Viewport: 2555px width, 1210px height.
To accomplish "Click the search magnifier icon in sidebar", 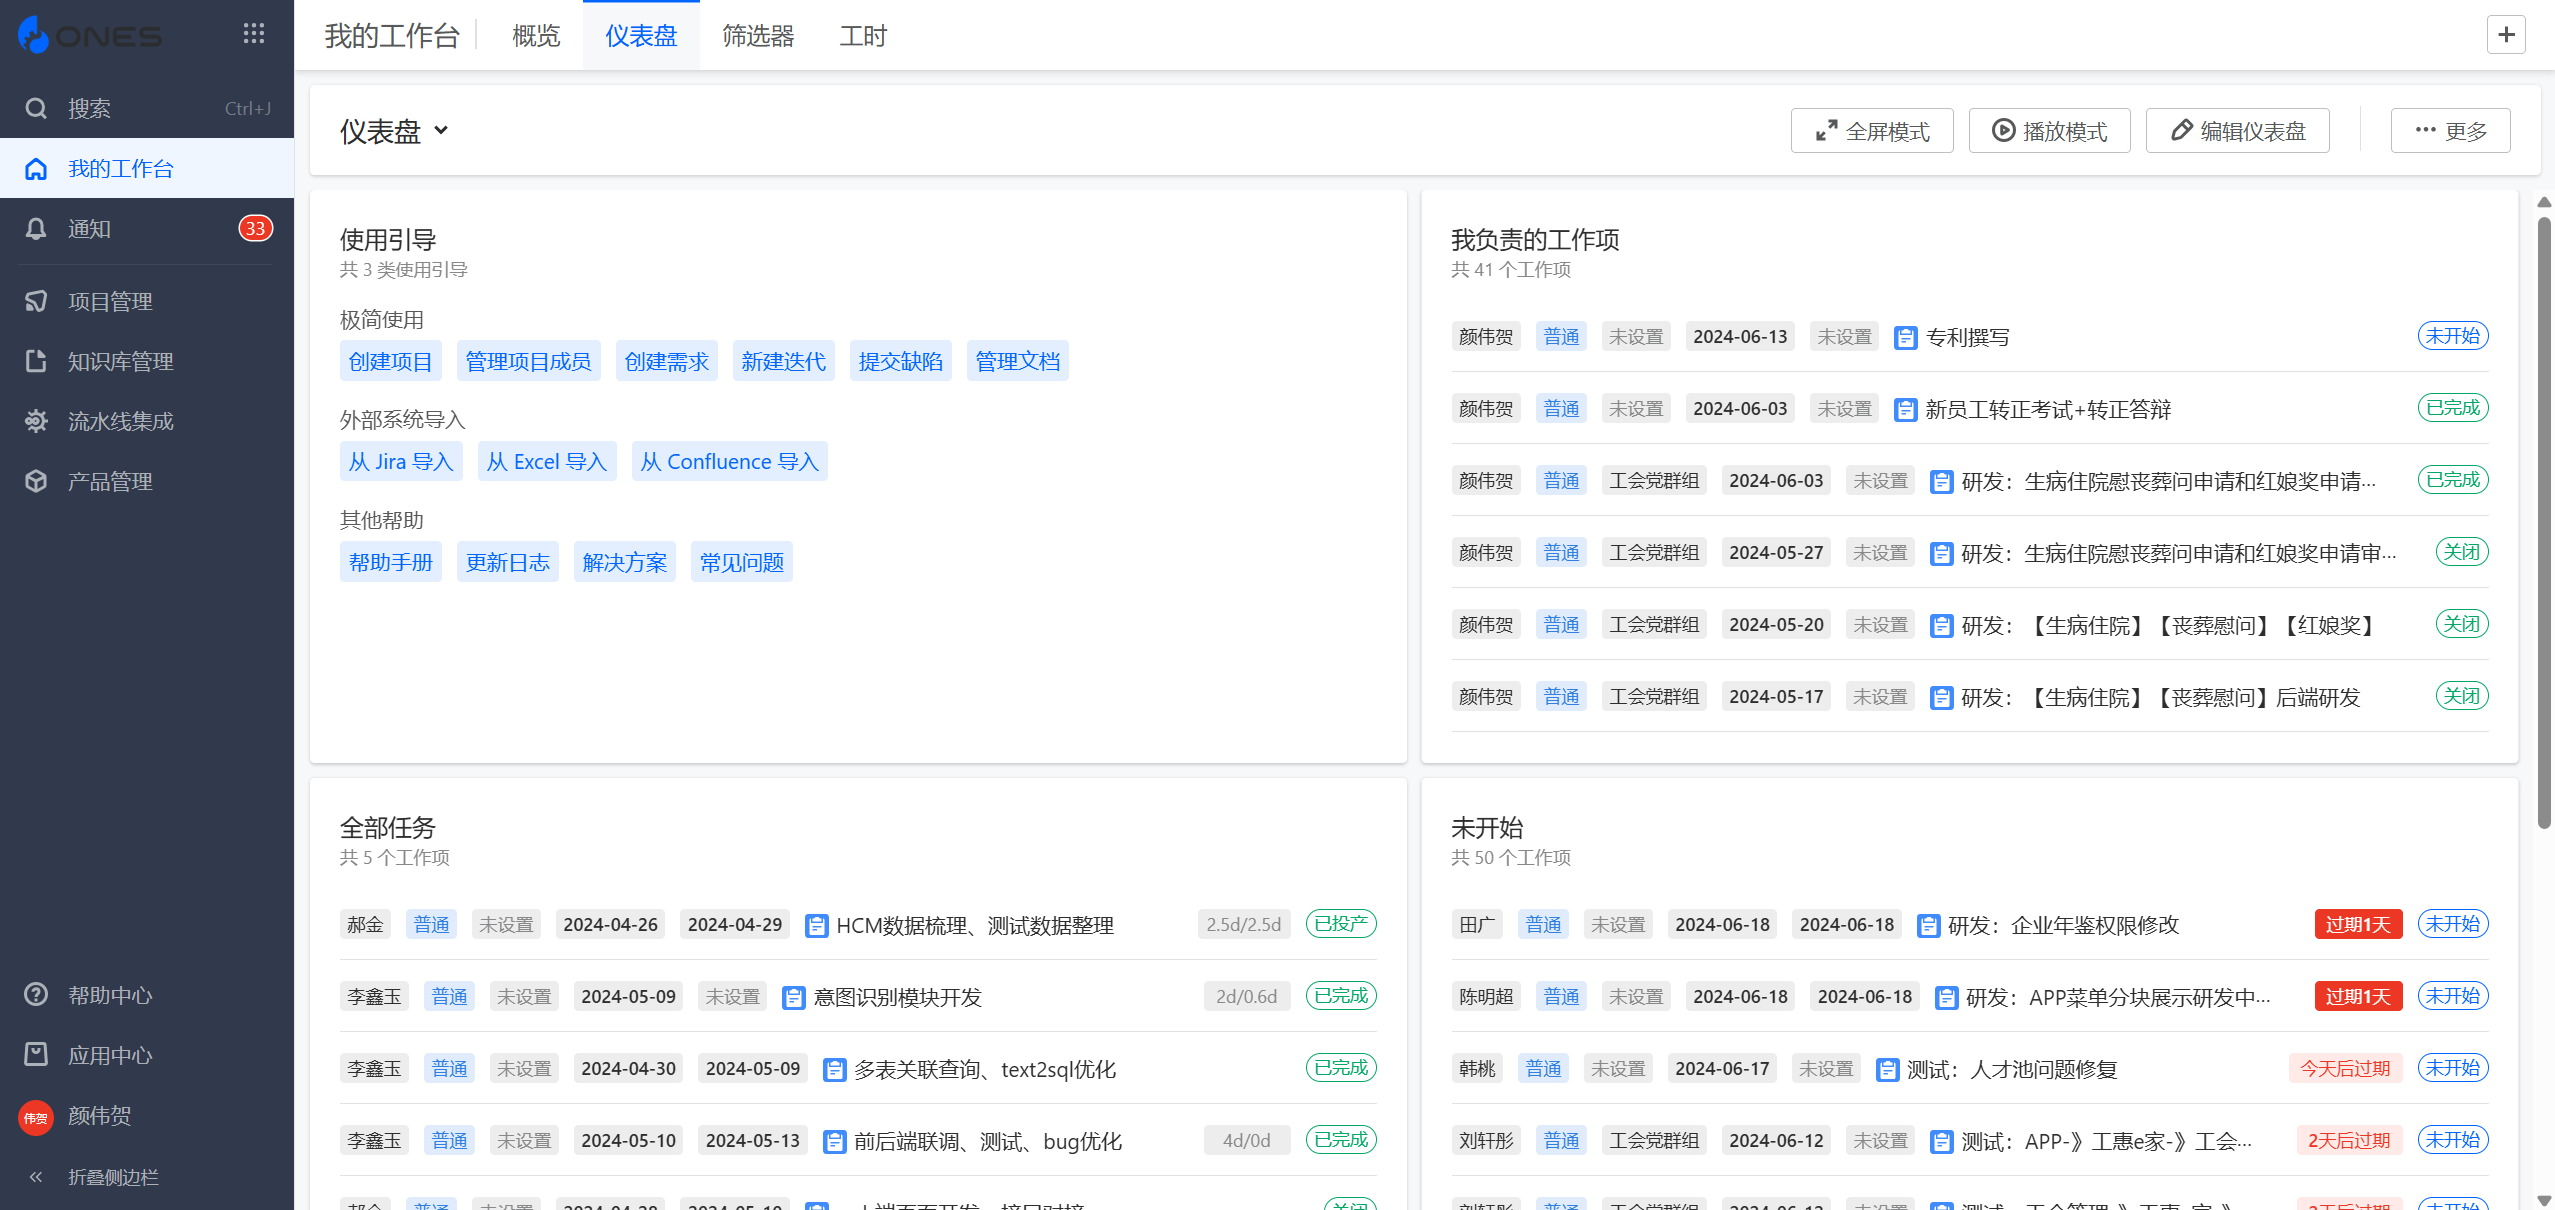I will tap(36, 108).
